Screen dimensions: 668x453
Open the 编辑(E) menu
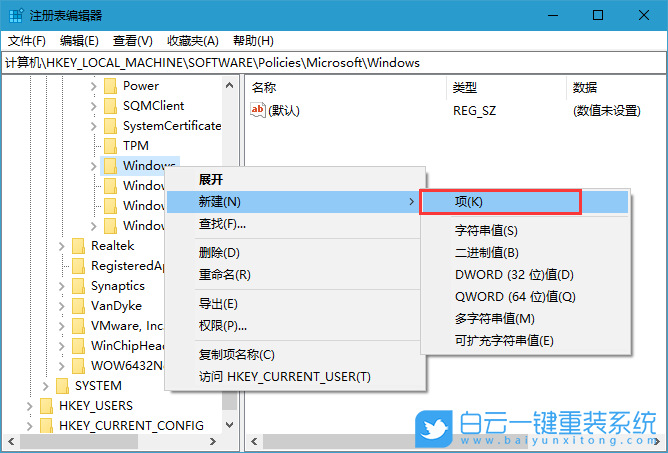tap(79, 41)
